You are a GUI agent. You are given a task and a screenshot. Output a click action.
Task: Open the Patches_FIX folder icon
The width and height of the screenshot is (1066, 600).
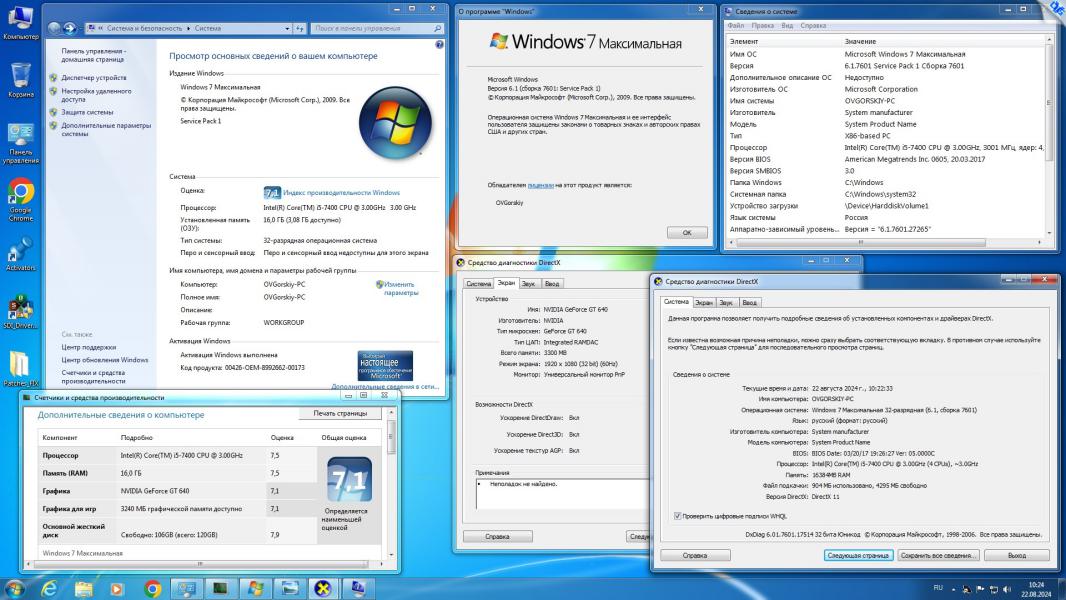pos(20,366)
